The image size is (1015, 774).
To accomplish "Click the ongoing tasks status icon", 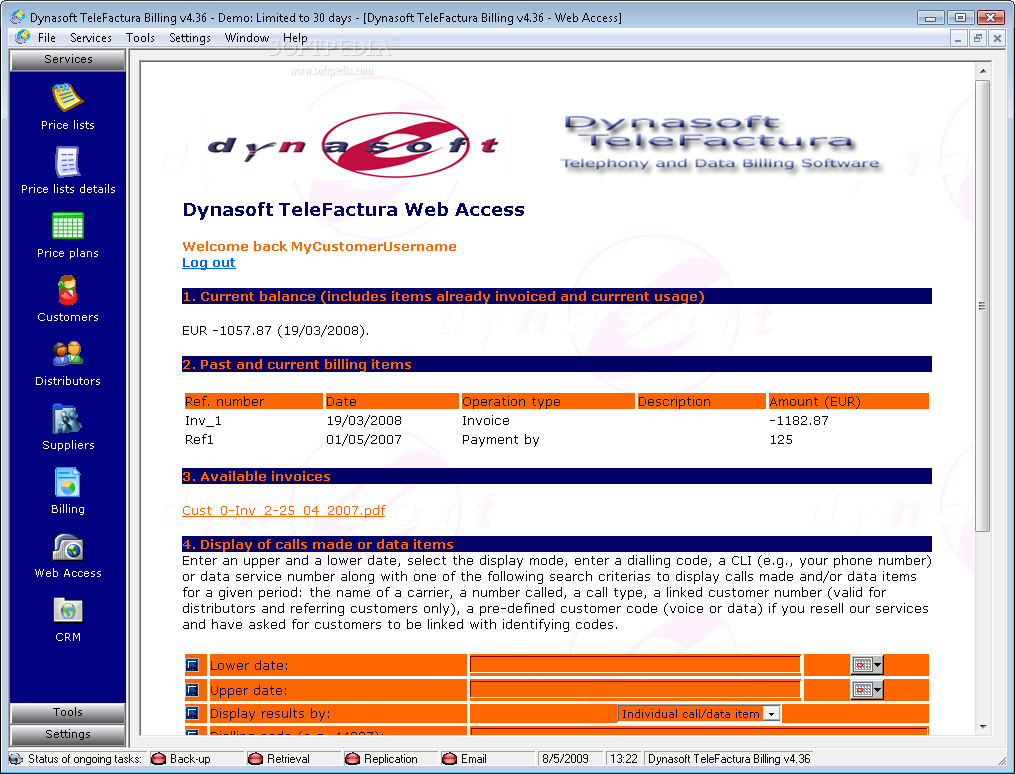I will 17,758.
